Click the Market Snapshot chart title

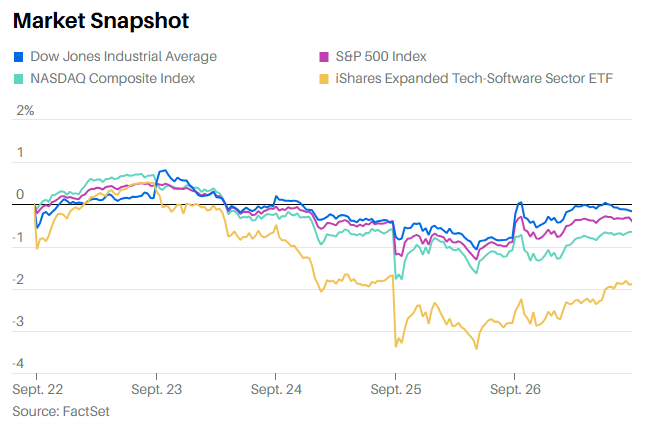tap(101, 20)
